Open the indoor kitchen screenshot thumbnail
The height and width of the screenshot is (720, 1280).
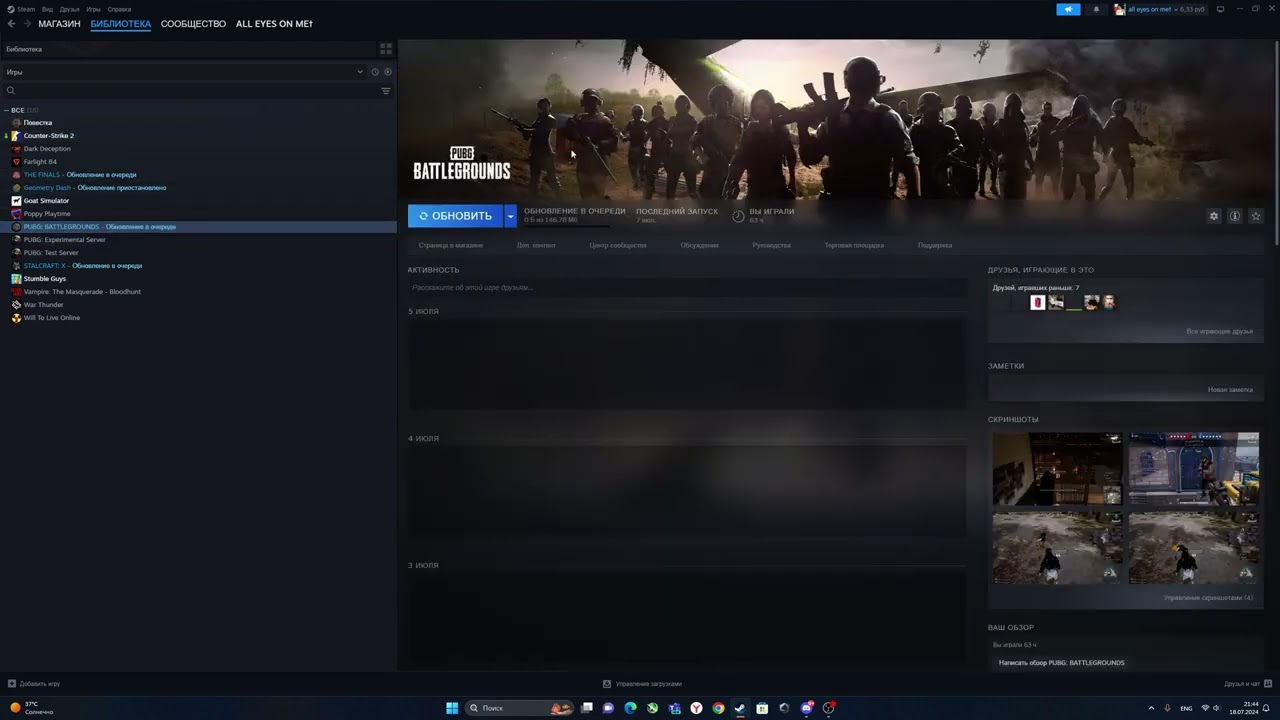pyautogui.click(x=1057, y=469)
